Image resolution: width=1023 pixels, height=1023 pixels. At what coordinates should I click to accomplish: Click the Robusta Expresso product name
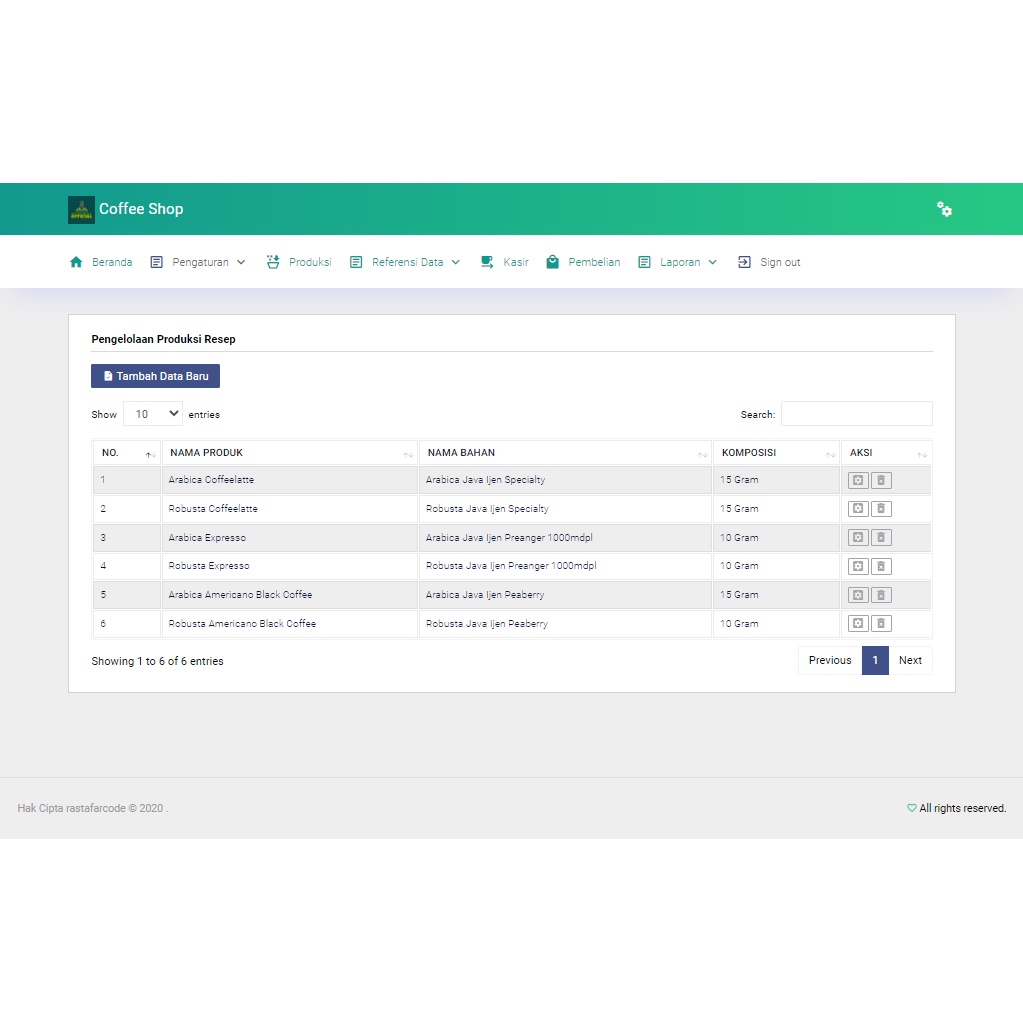(x=209, y=566)
